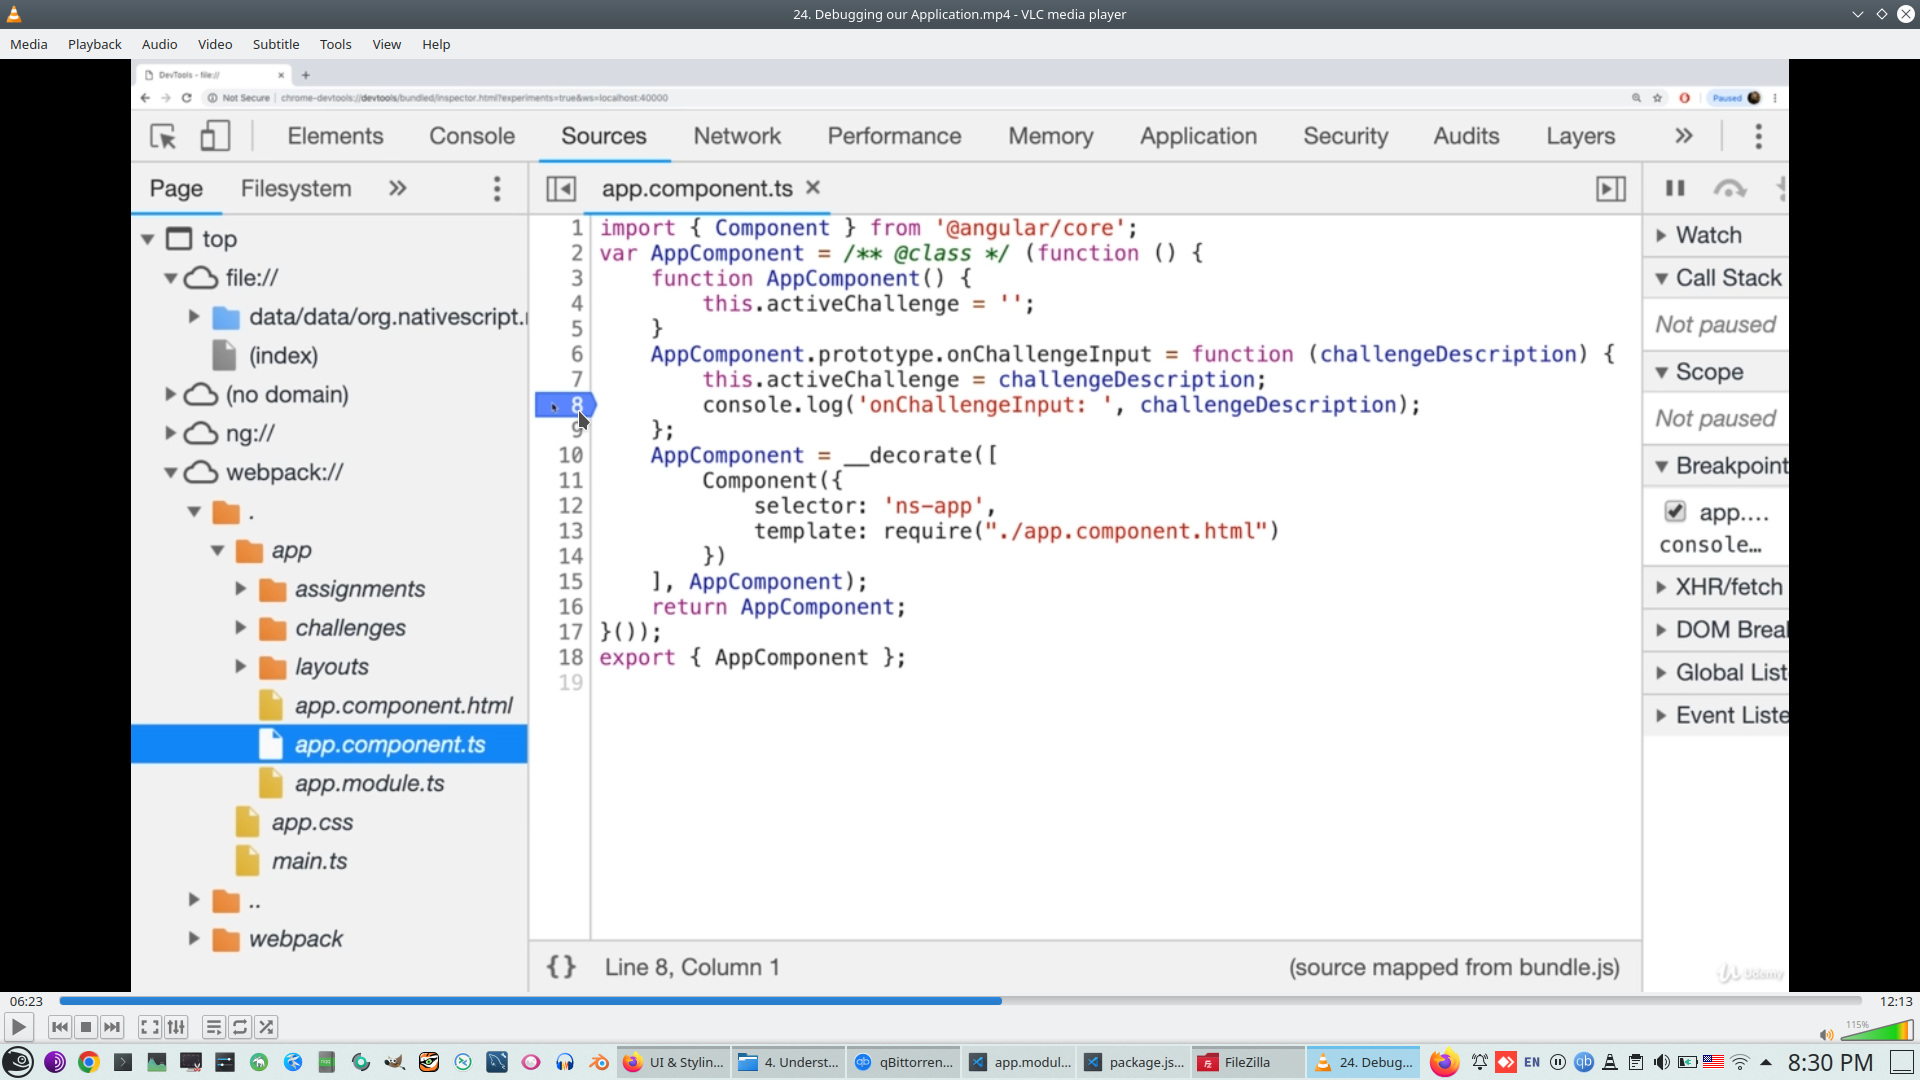Viewport: 1920px width, 1080px height.
Task: Stop playback with the stop button
Action: [86, 1027]
